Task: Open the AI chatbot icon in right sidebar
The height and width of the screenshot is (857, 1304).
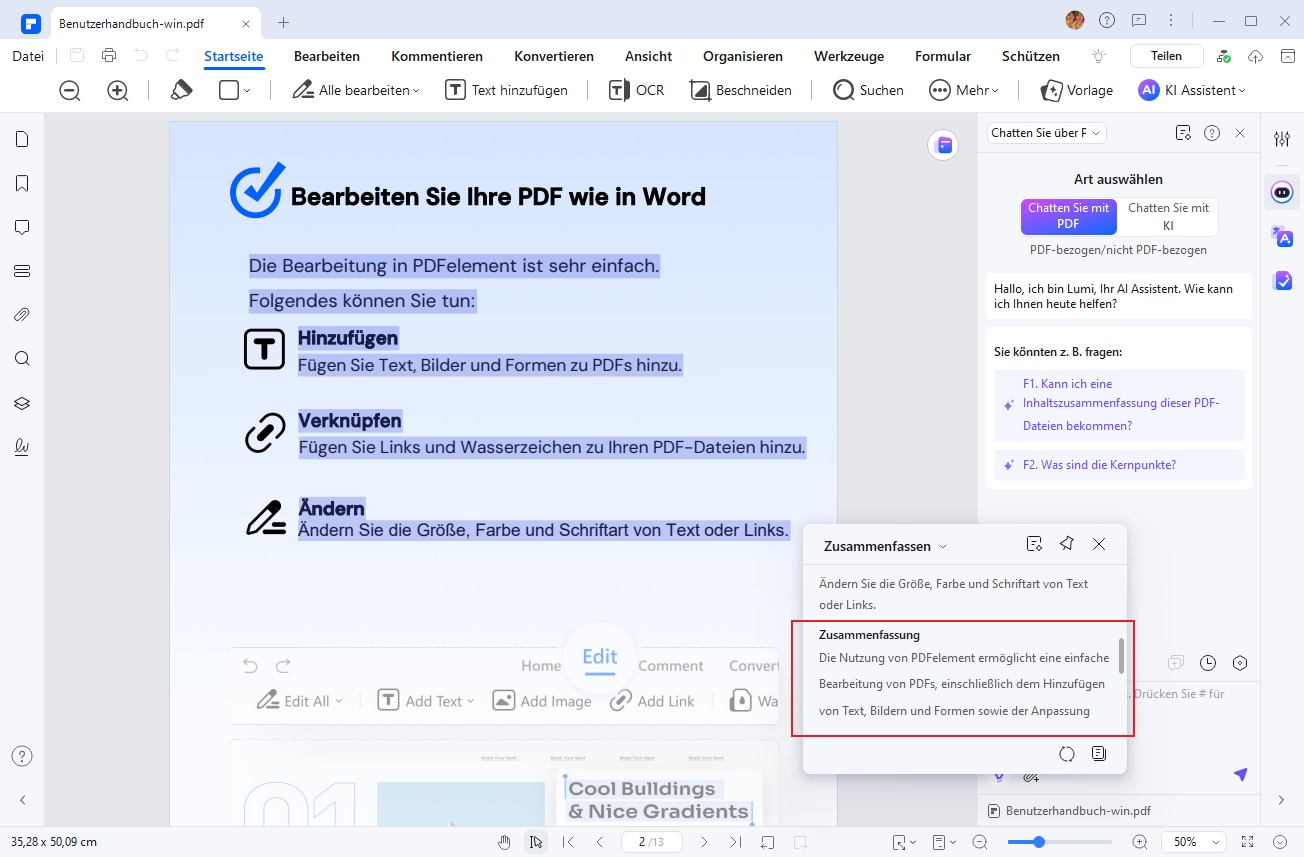Action: (x=1282, y=191)
